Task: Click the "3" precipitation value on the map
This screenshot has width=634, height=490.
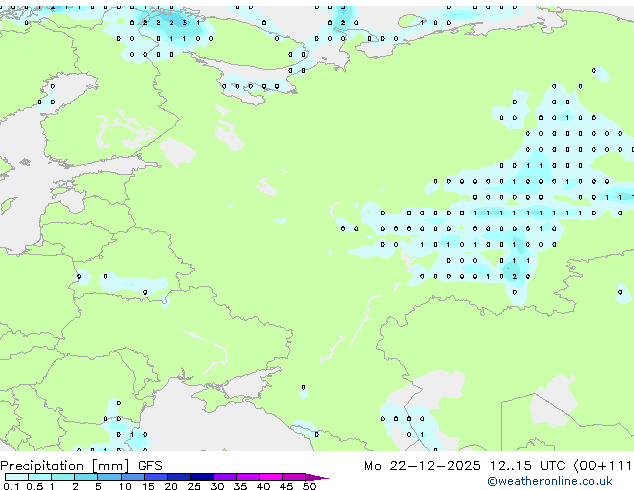Action: 184,23
